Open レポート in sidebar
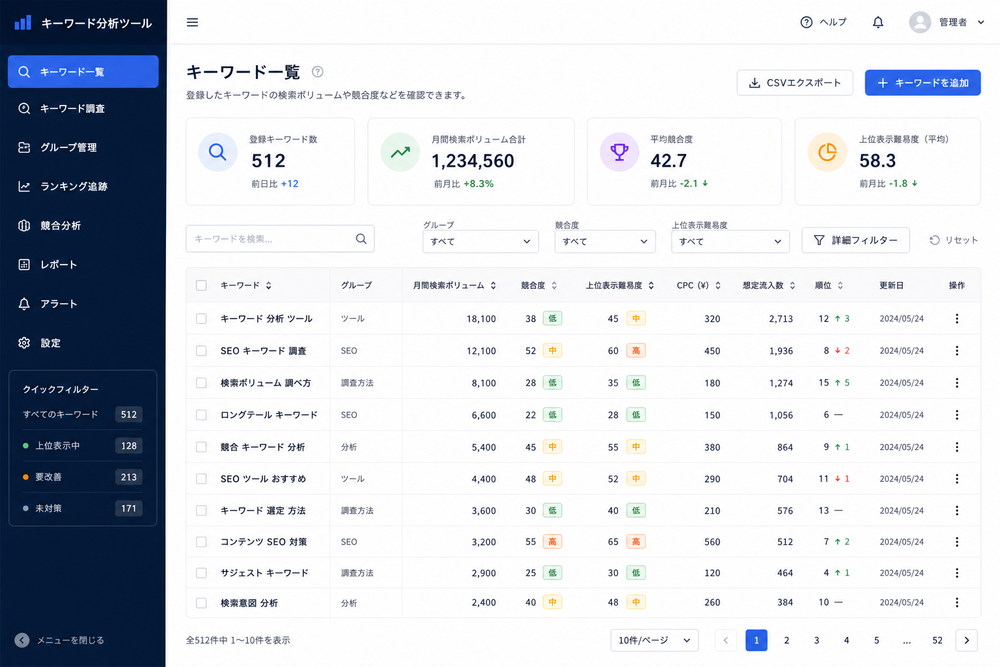The width and height of the screenshot is (1000, 667). (x=83, y=265)
